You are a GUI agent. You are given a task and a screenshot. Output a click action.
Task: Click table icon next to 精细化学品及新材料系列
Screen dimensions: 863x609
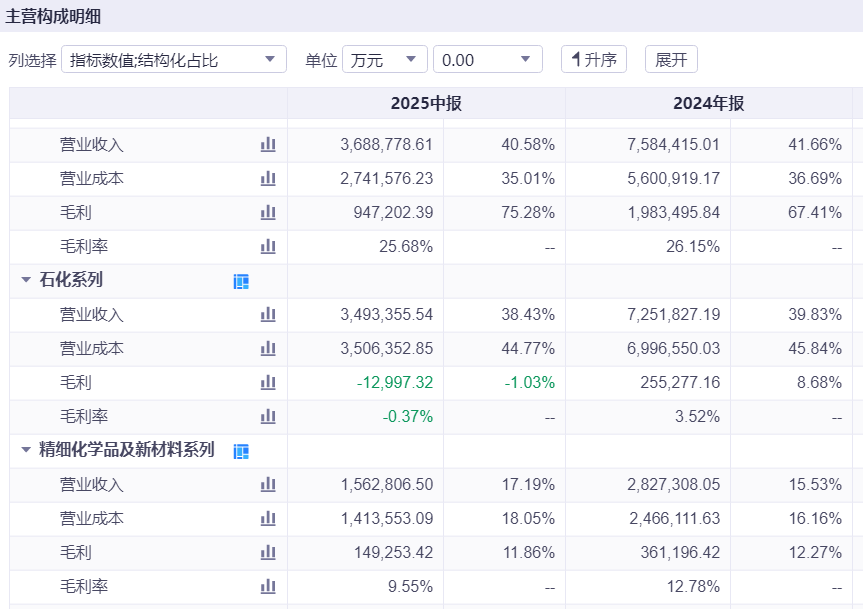pyautogui.click(x=241, y=451)
